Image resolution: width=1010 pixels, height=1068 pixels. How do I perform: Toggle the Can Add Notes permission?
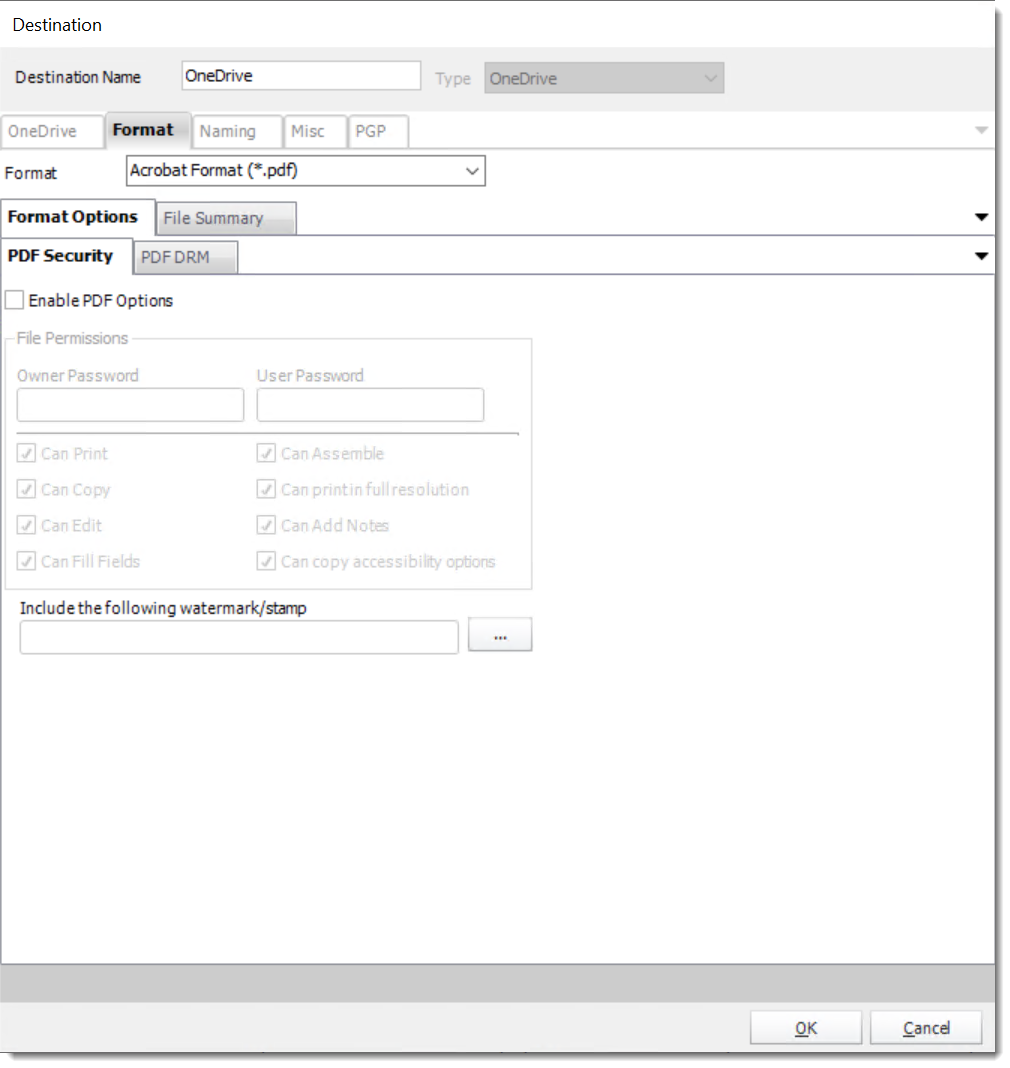pos(266,525)
